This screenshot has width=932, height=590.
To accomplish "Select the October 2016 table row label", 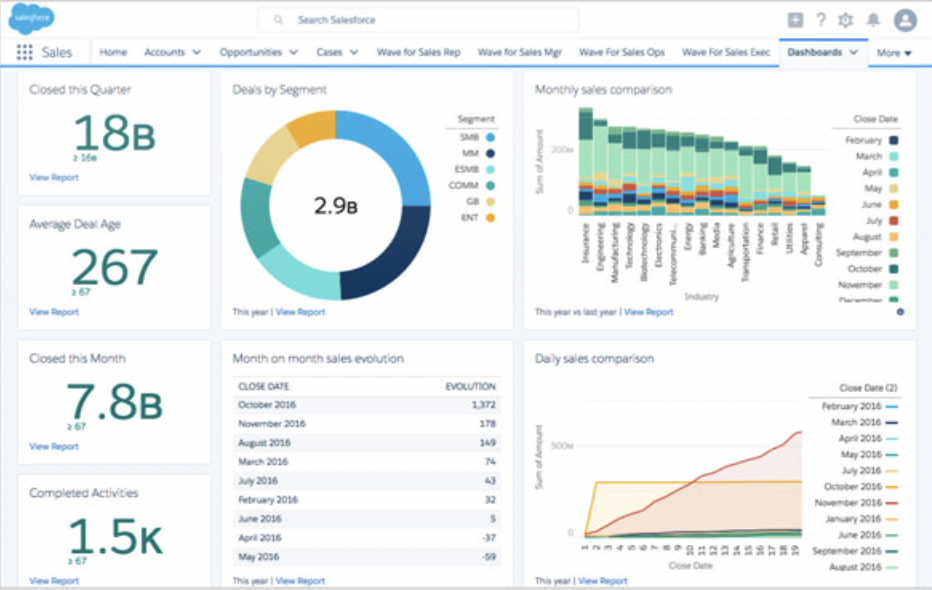I will (x=267, y=405).
